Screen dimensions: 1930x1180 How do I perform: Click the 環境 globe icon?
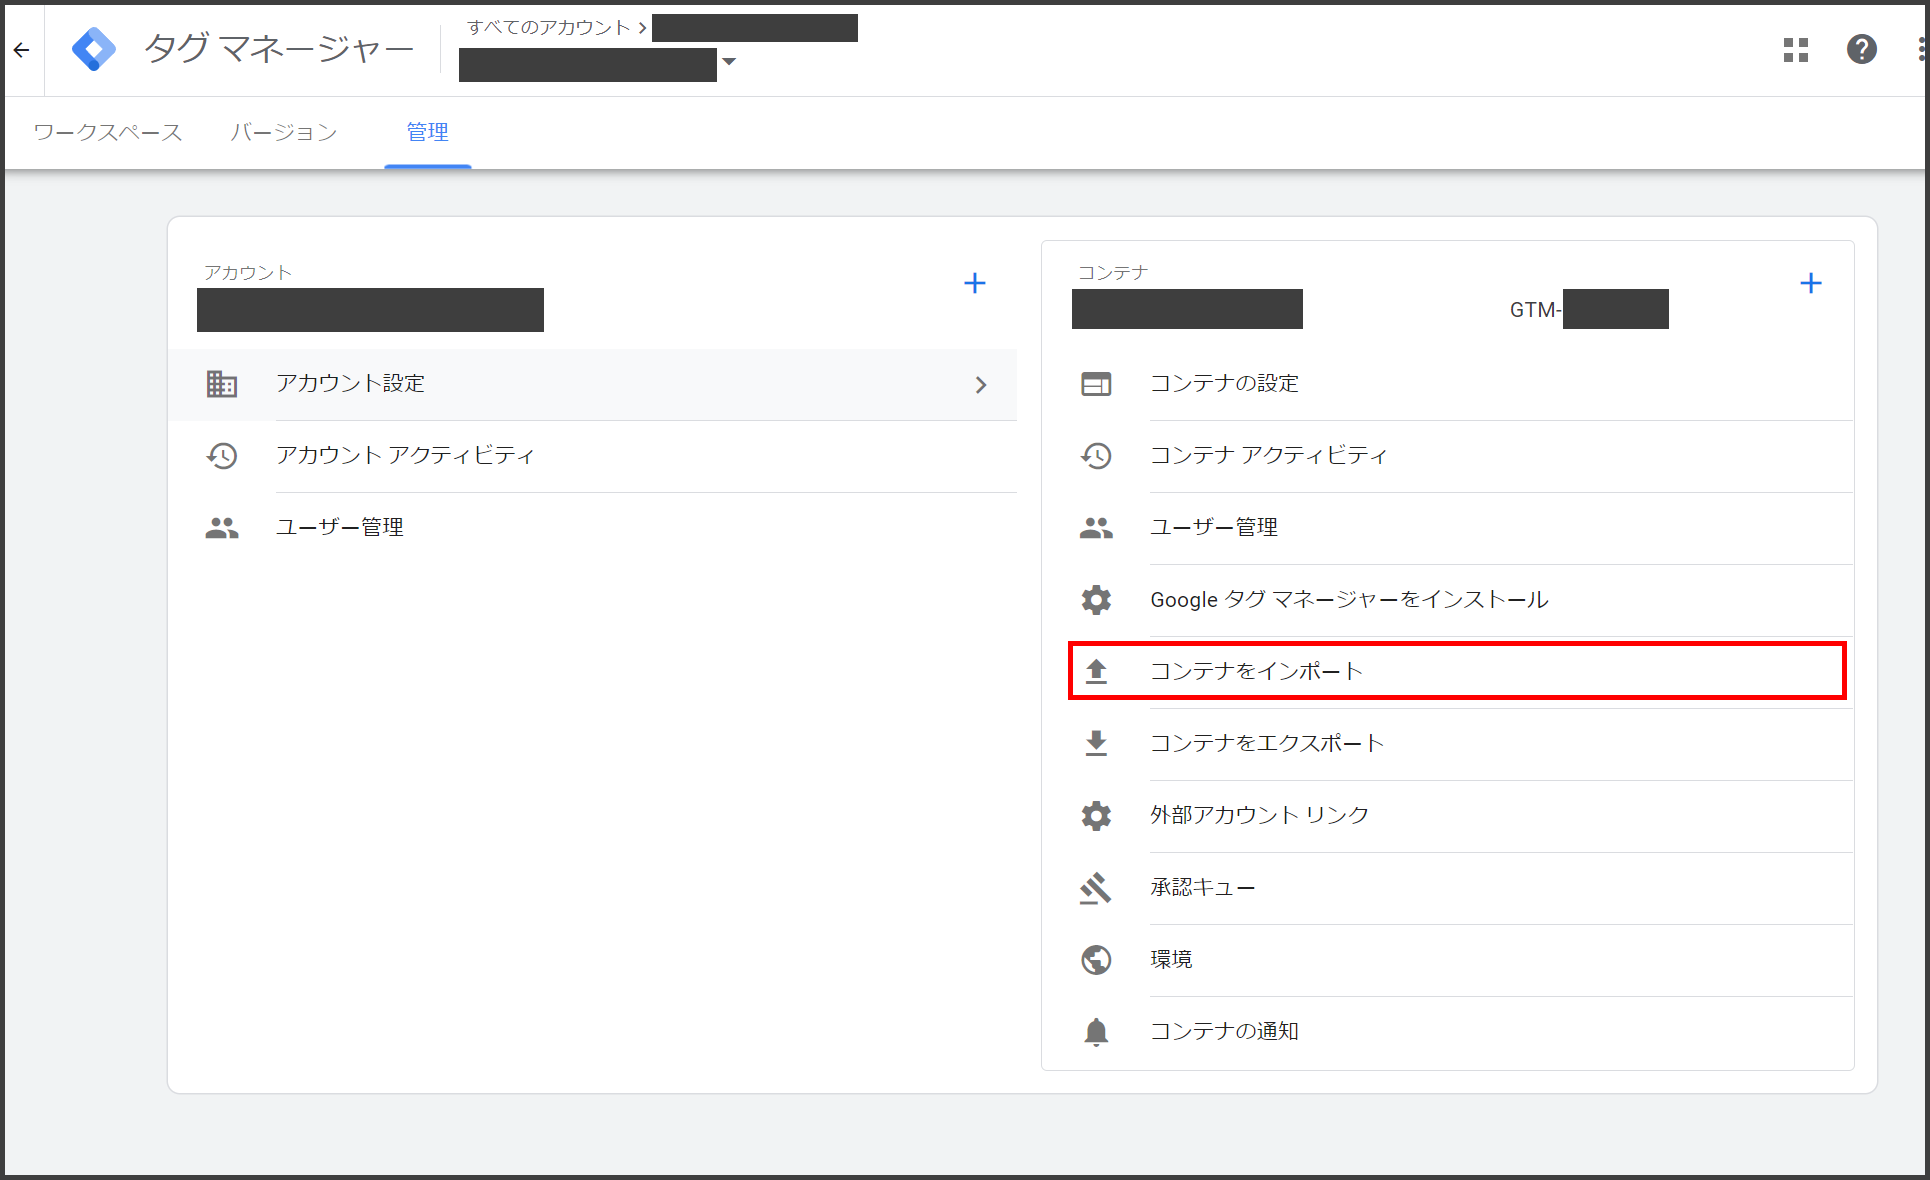[1096, 960]
